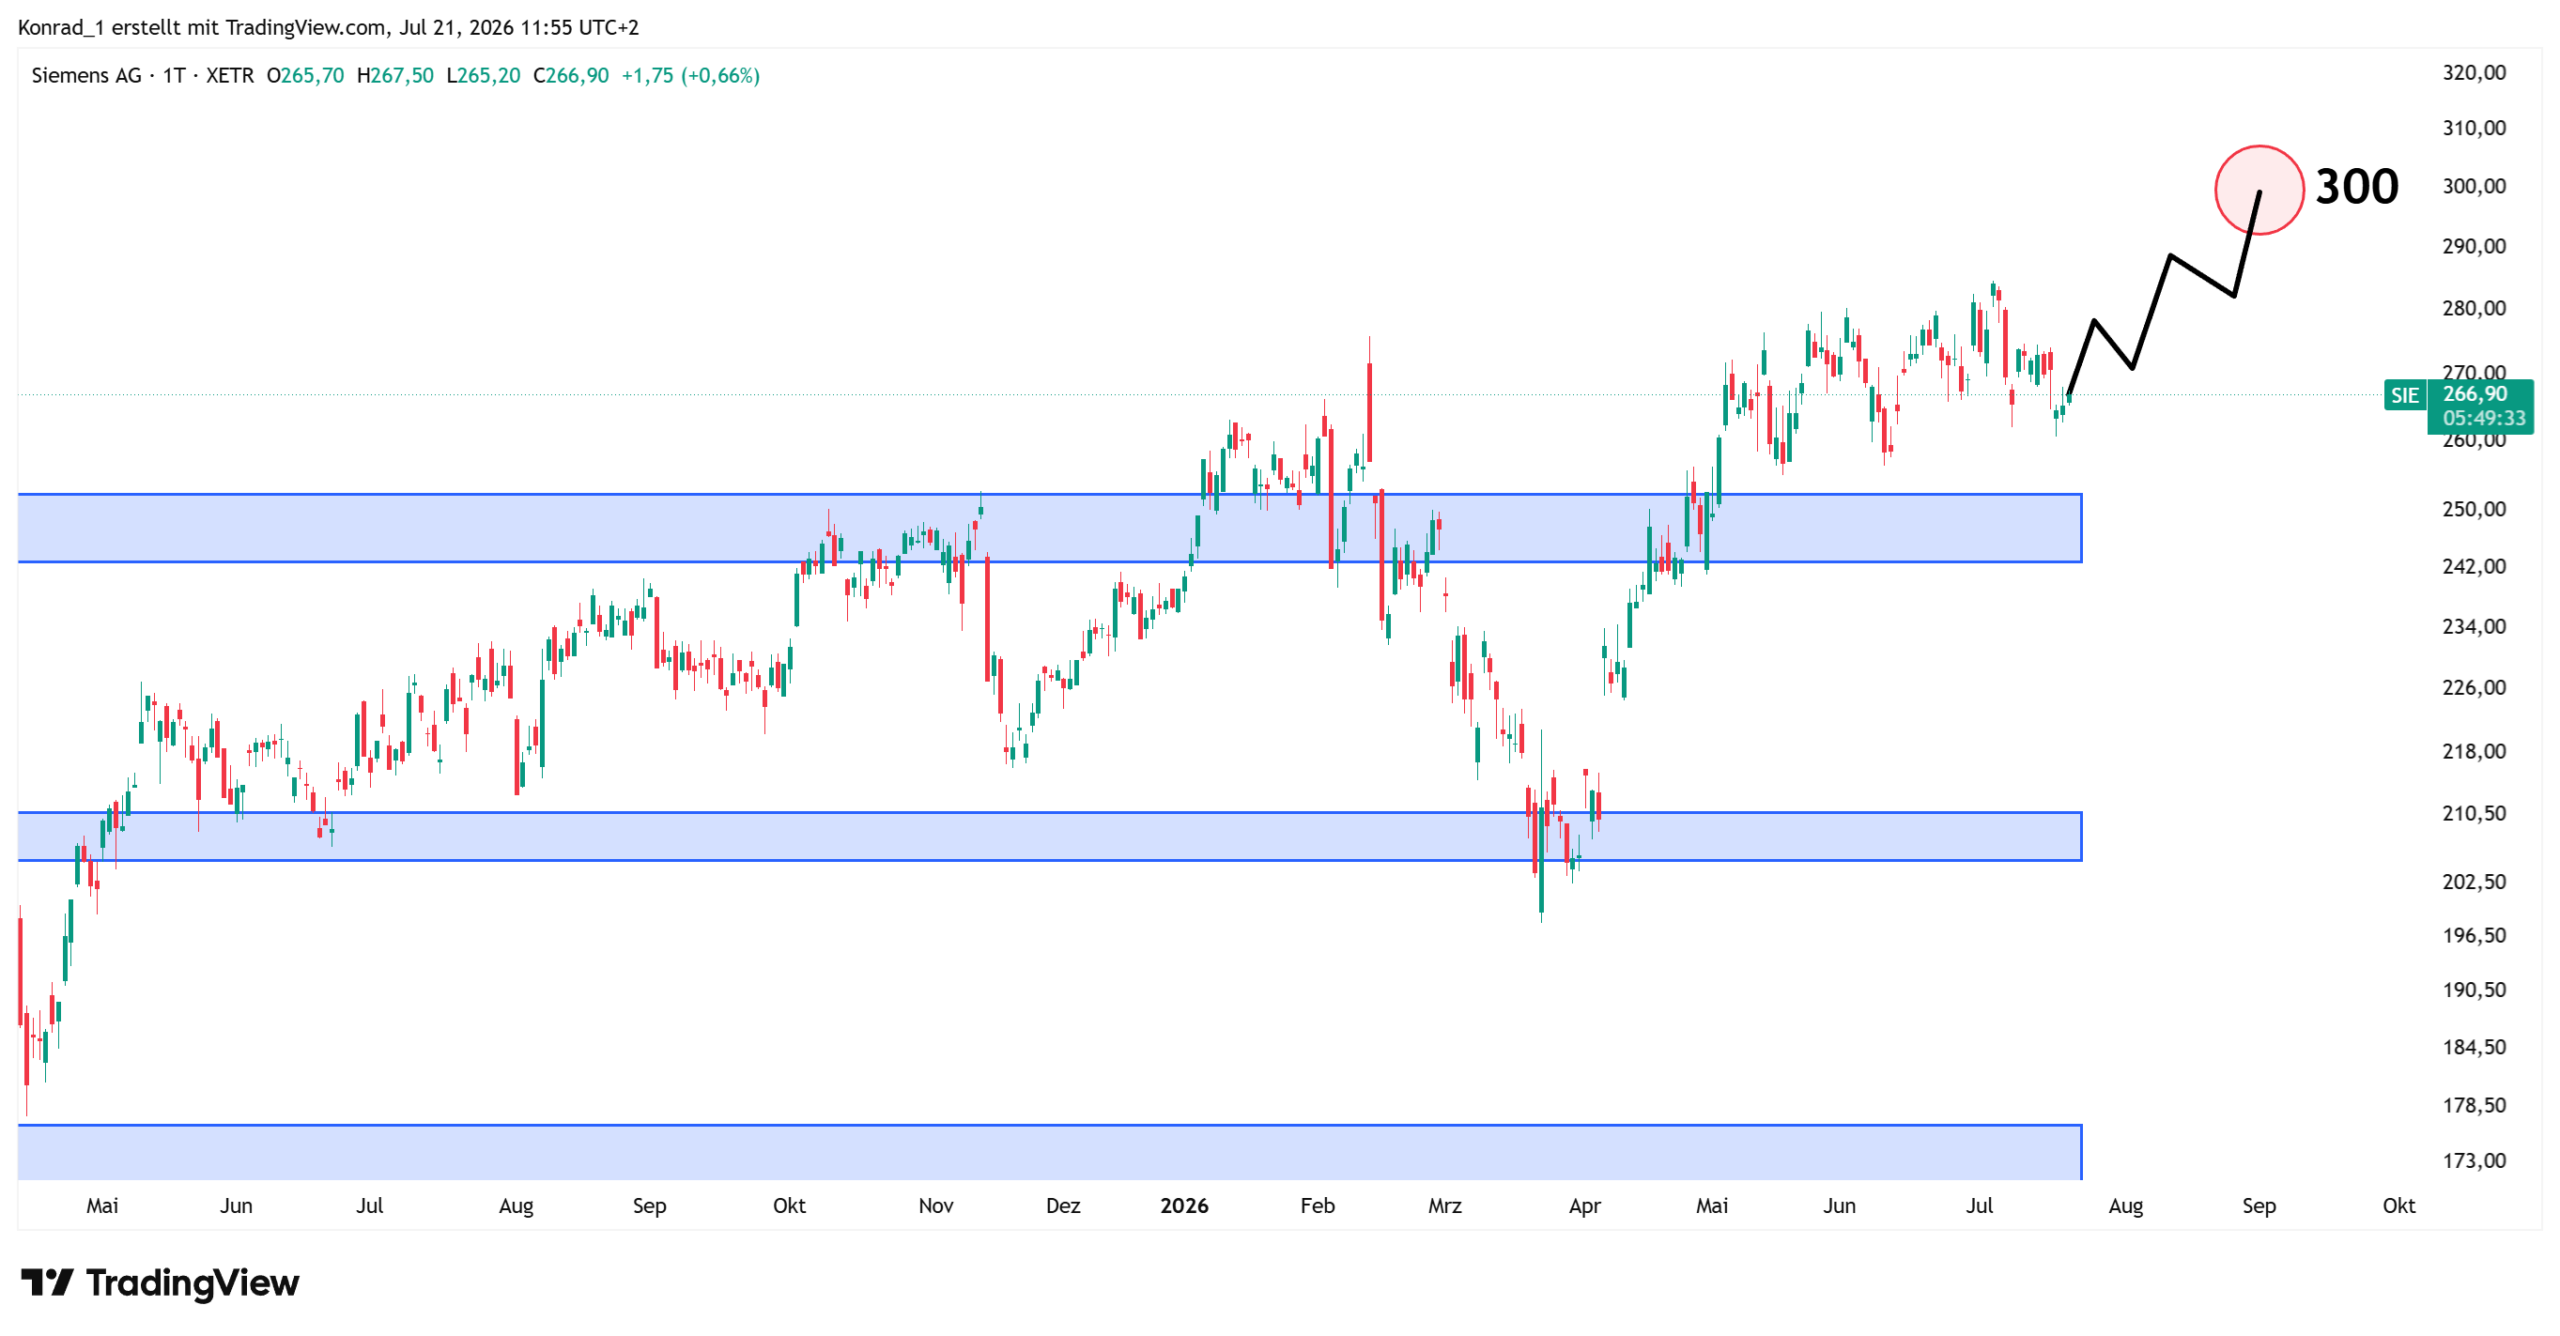Click the 250,00 price axis label

pyautogui.click(x=2473, y=509)
